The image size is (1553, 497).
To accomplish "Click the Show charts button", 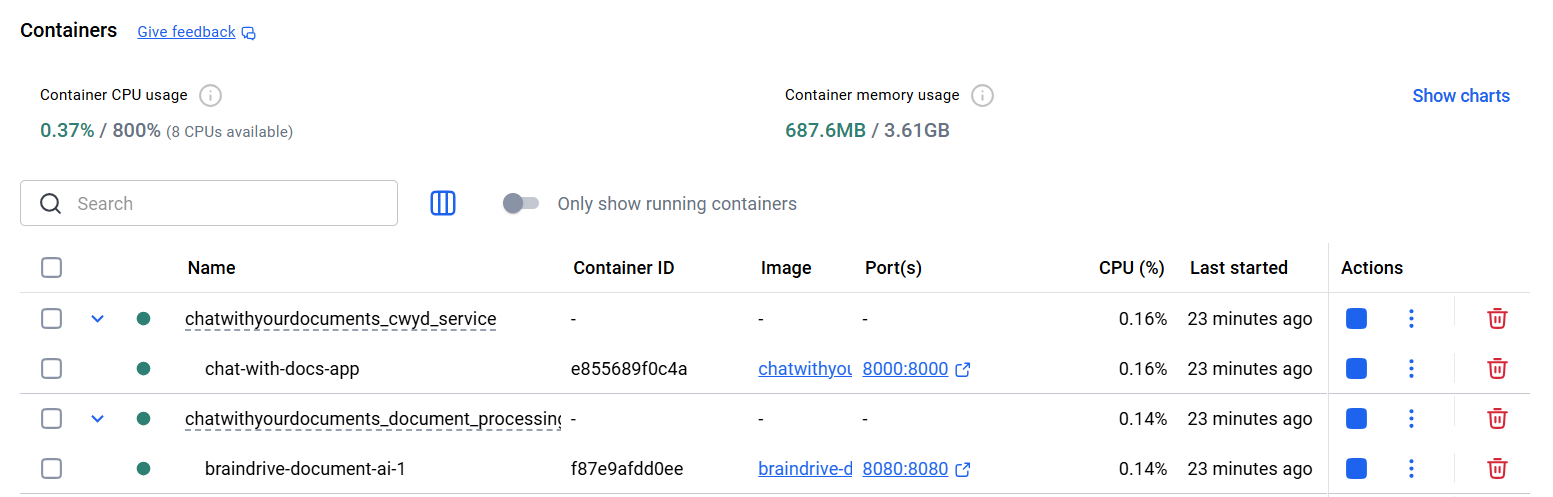I will 1460,96.
